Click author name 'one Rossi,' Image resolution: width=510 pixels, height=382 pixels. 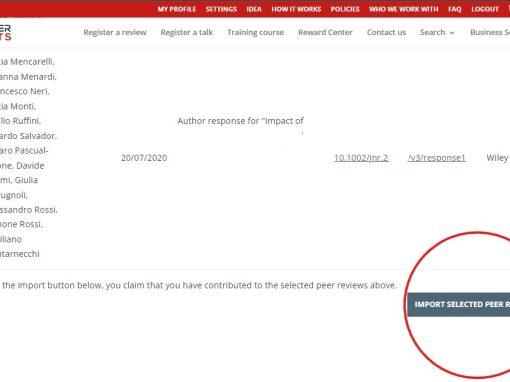click(x=21, y=224)
